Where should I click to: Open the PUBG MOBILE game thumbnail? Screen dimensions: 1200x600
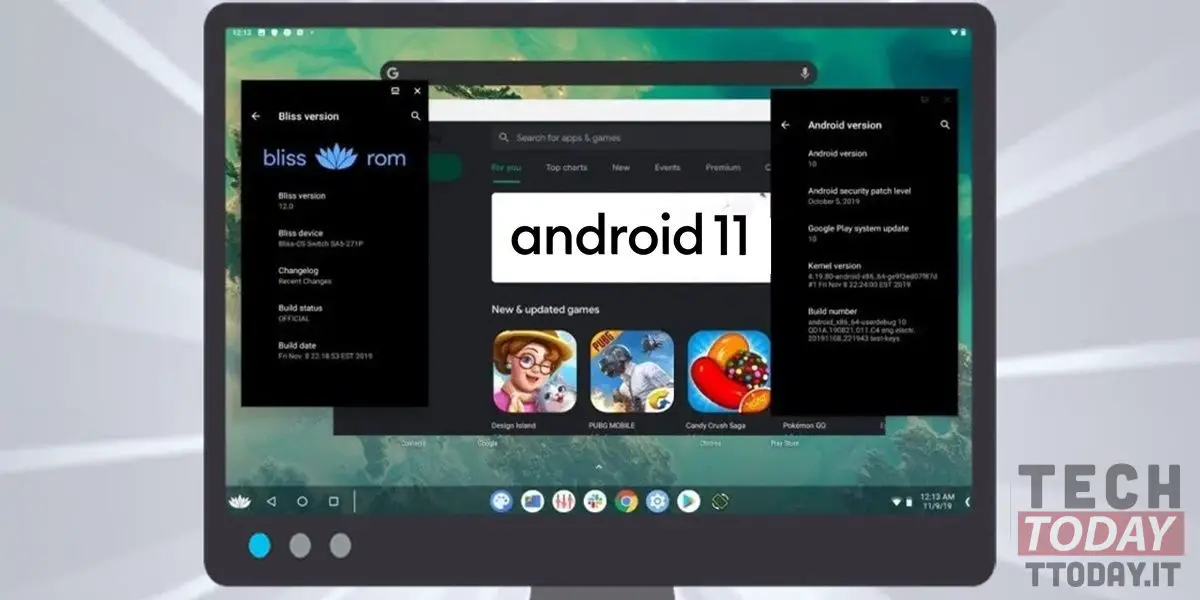[x=632, y=371]
